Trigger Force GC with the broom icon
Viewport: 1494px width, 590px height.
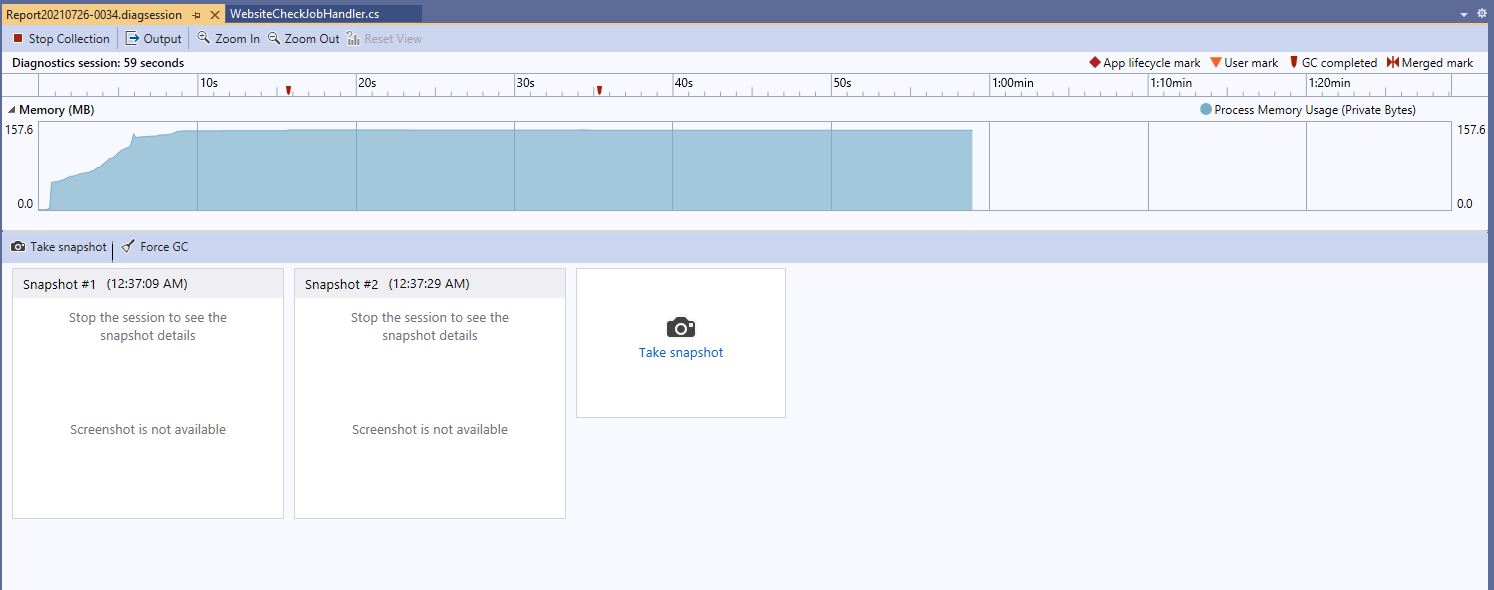[x=127, y=246]
